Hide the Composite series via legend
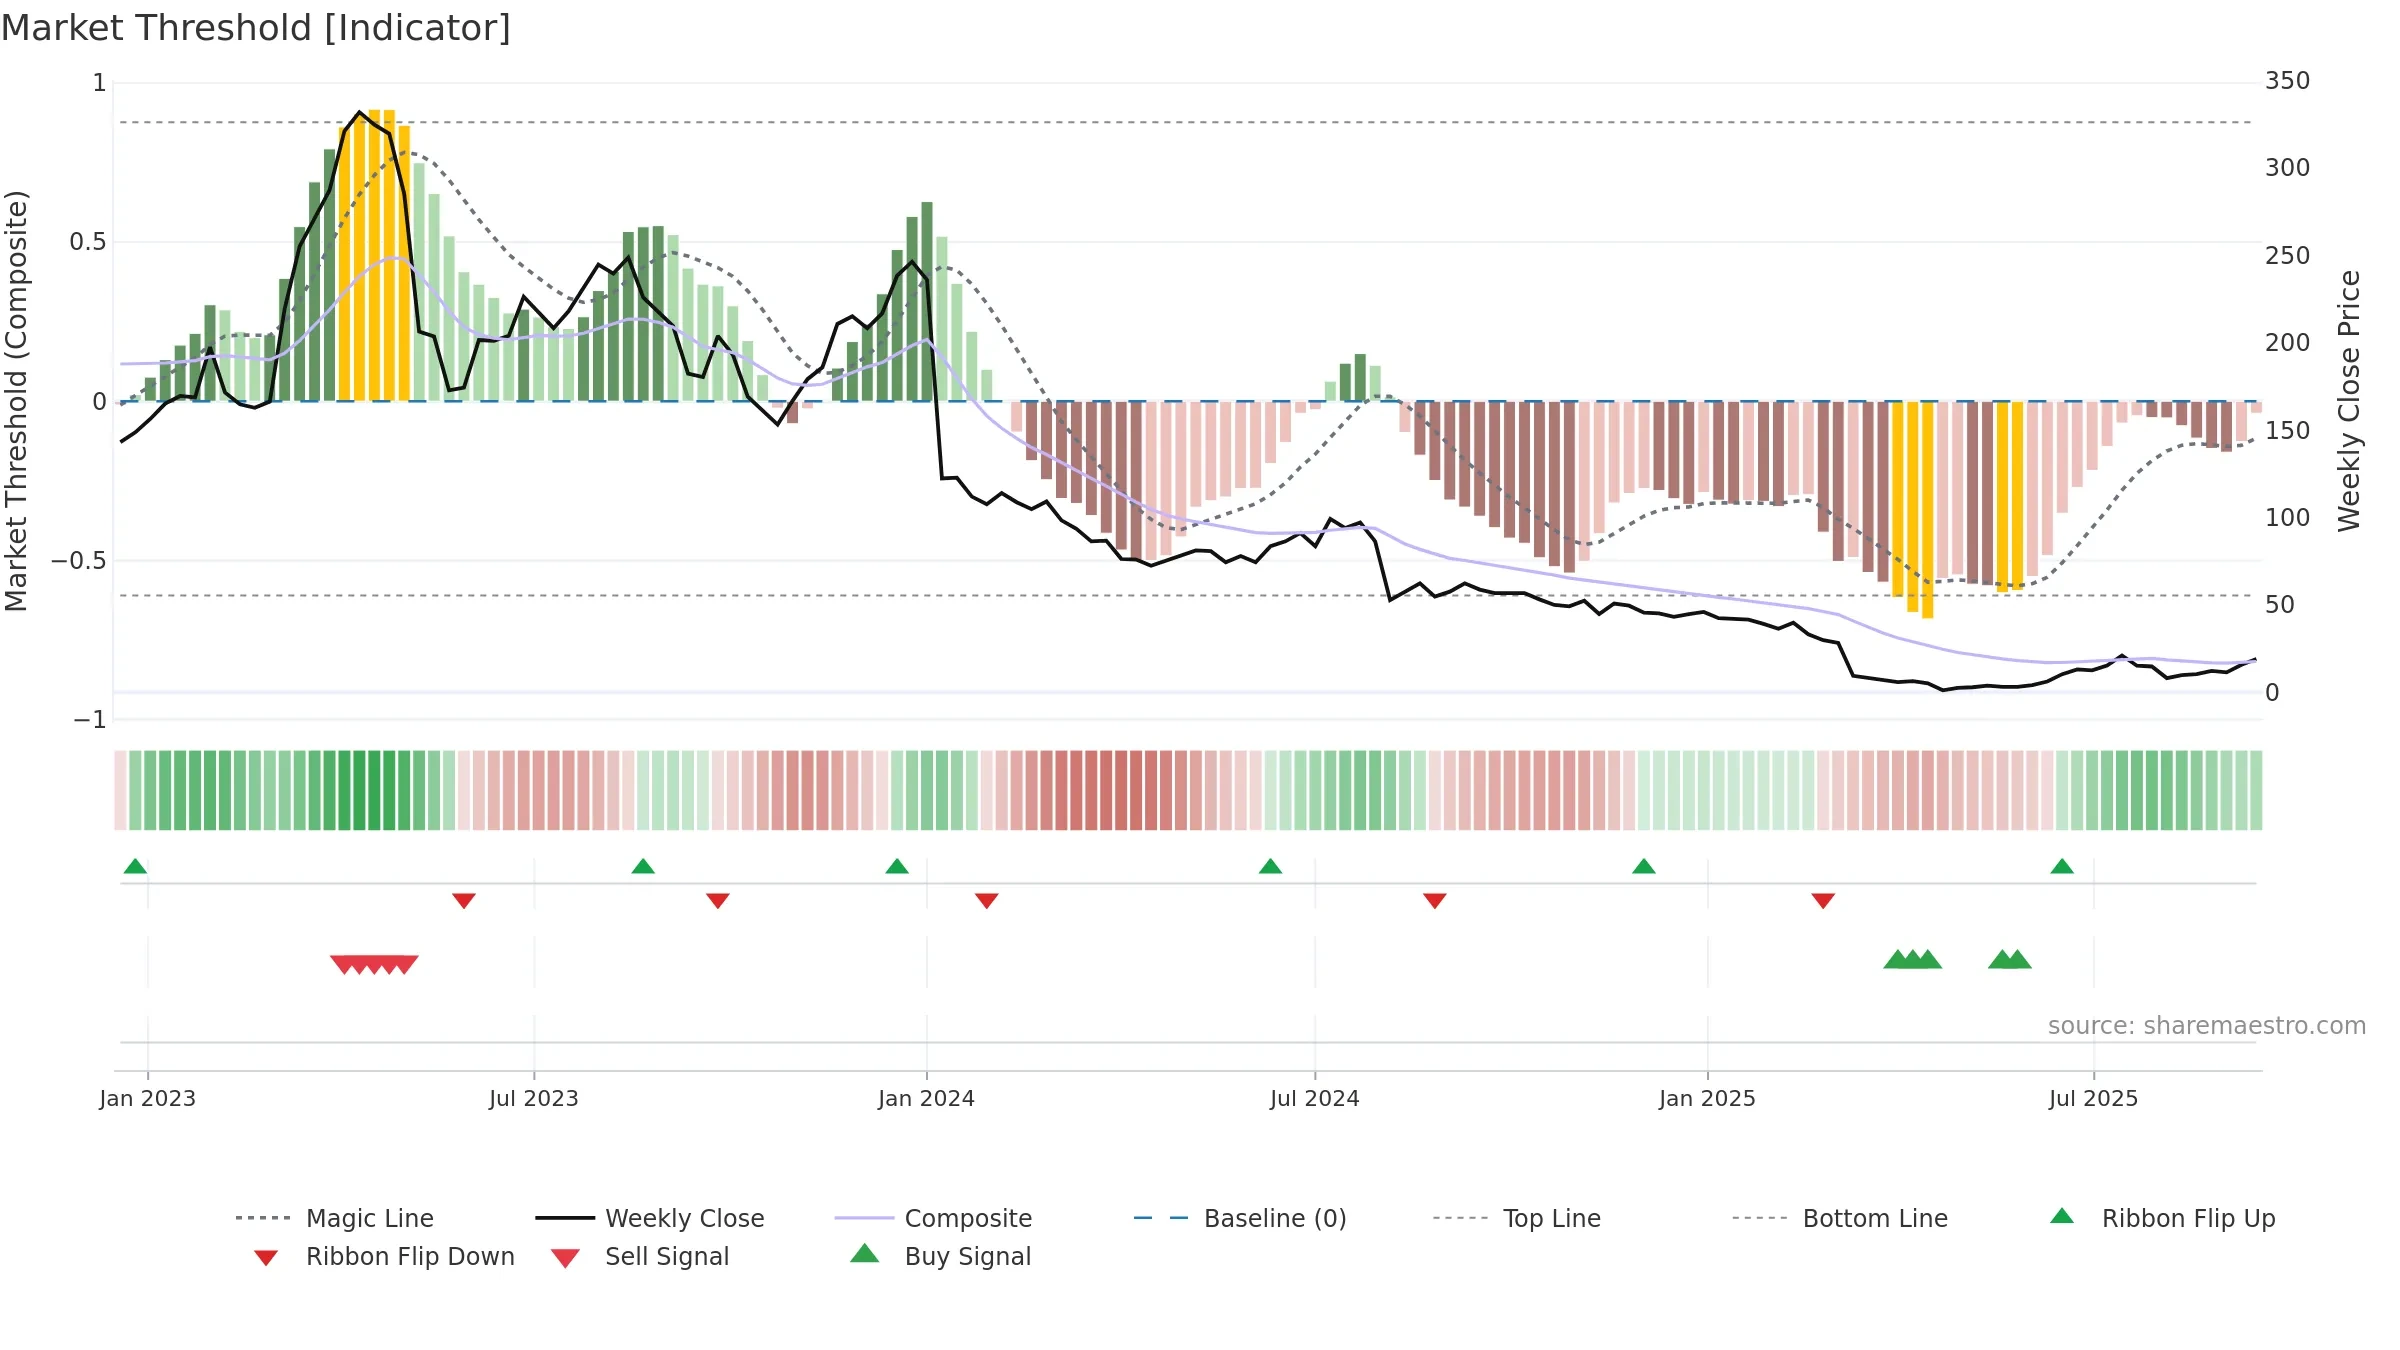Screen dimensions: 2400x1350 pos(933,1218)
